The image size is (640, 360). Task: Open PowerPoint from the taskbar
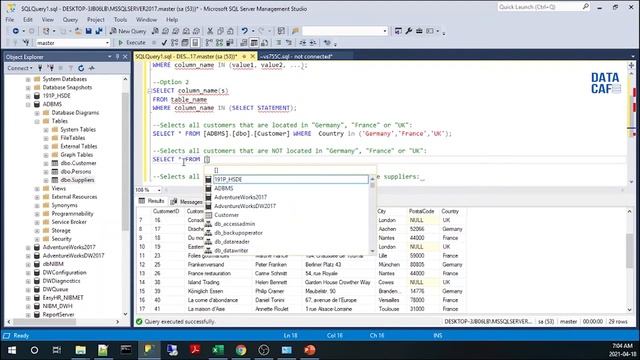pyautogui.click(x=309, y=350)
